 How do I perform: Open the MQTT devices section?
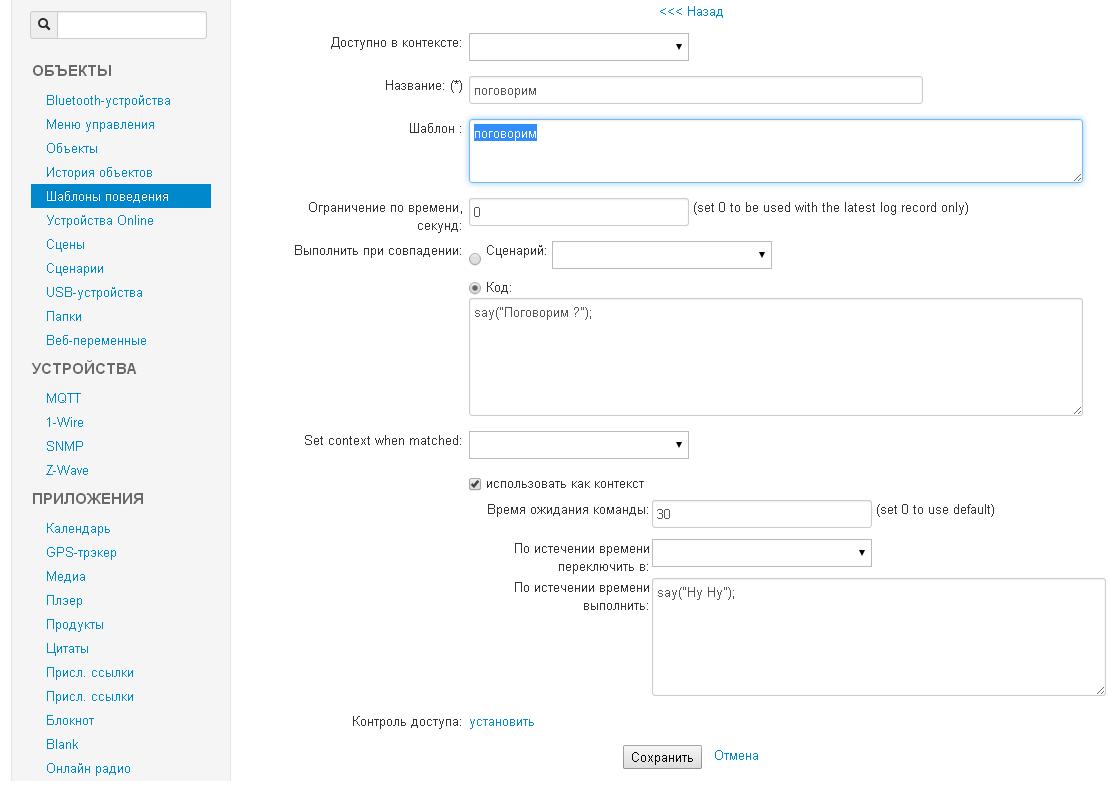point(63,398)
